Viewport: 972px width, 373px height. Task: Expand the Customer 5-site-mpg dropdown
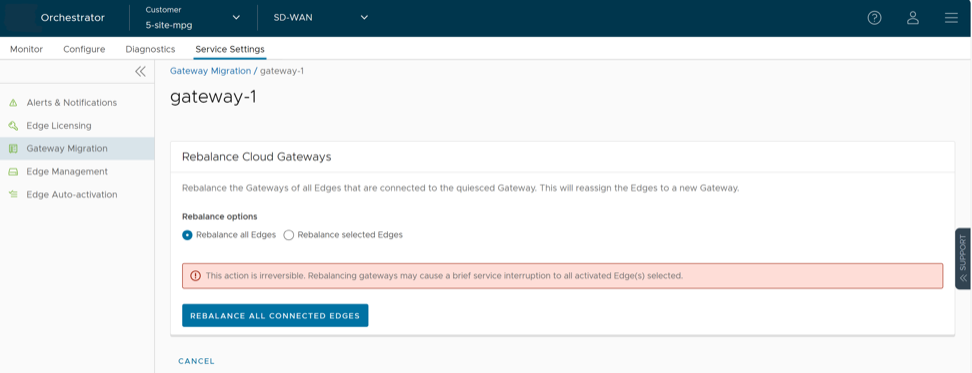pos(193,18)
